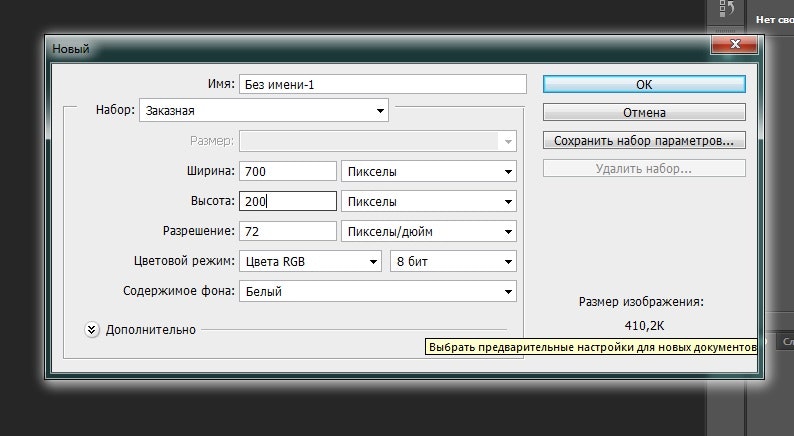Click the Размер изображения label
This screenshot has height=436, width=794.
click(x=641, y=302)
